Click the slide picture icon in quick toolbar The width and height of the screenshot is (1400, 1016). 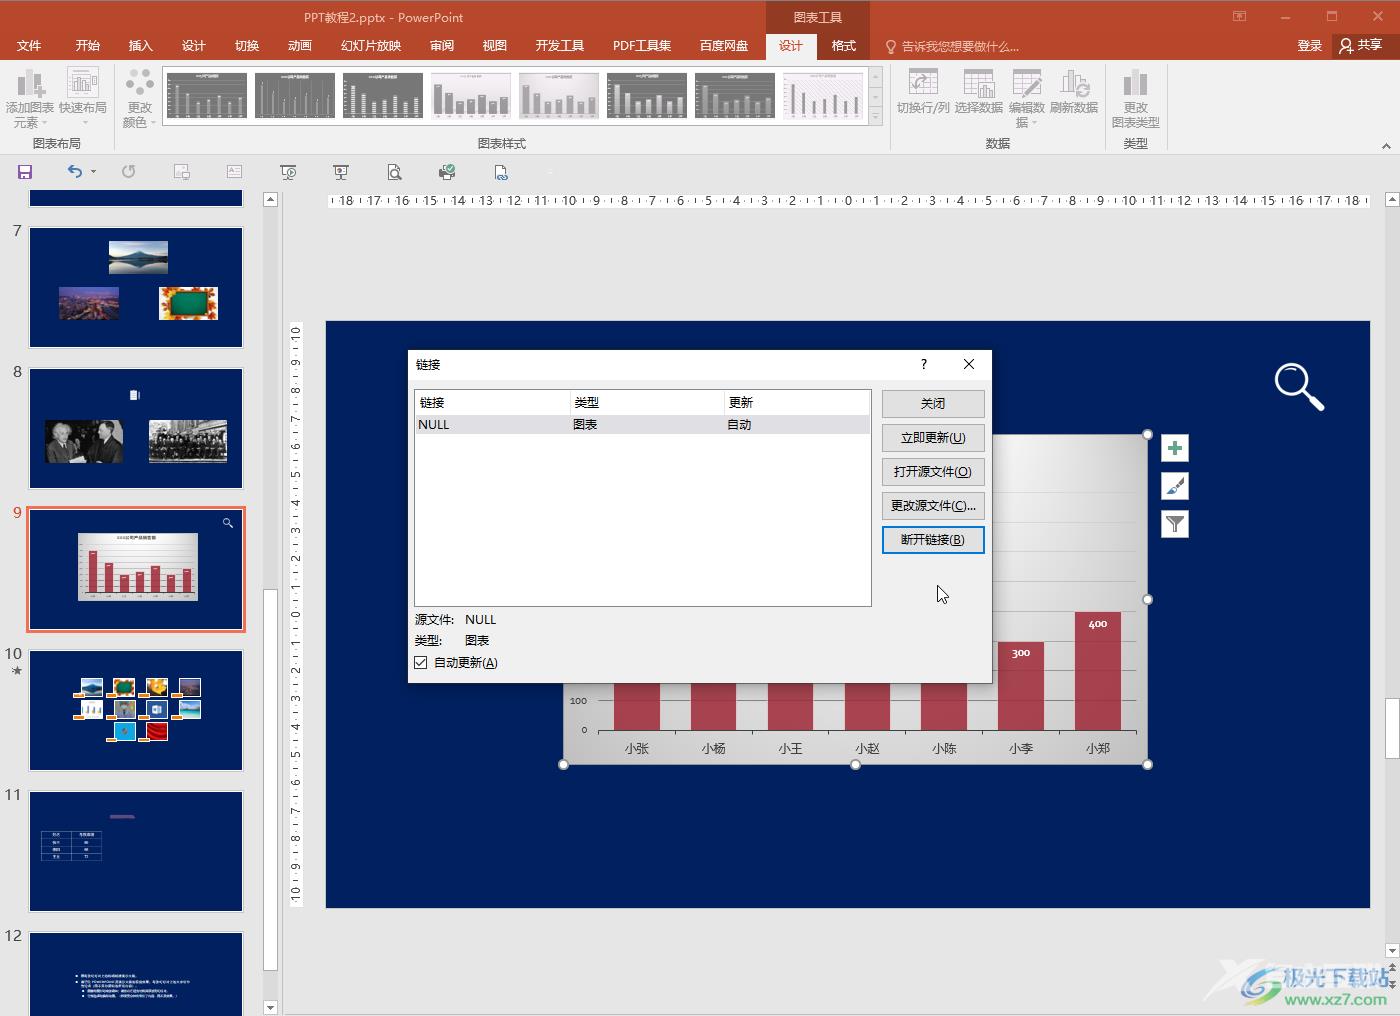tap(182, 172)
